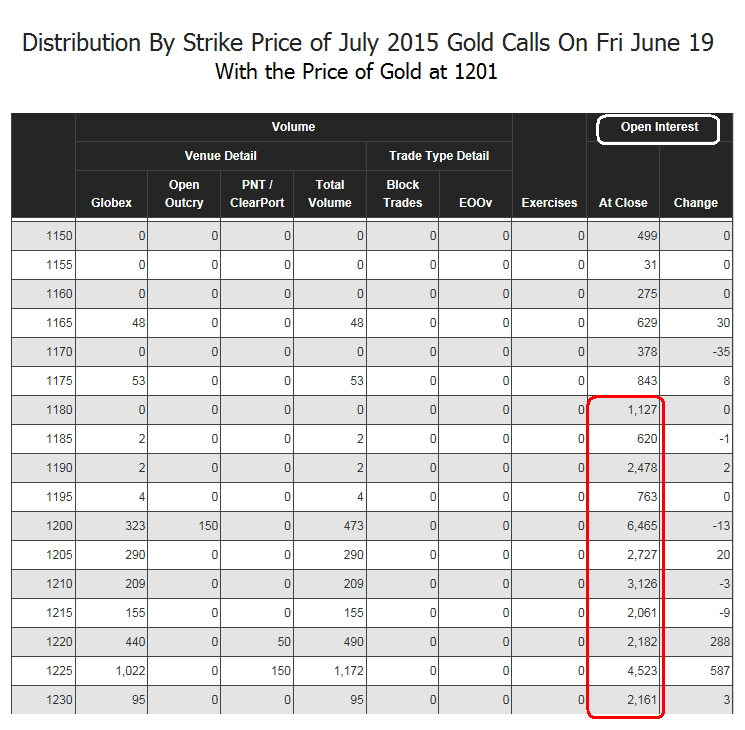Screen dimensions: 745x730
Task: Select the Open Outcry column header
Action: coord(184,193)
